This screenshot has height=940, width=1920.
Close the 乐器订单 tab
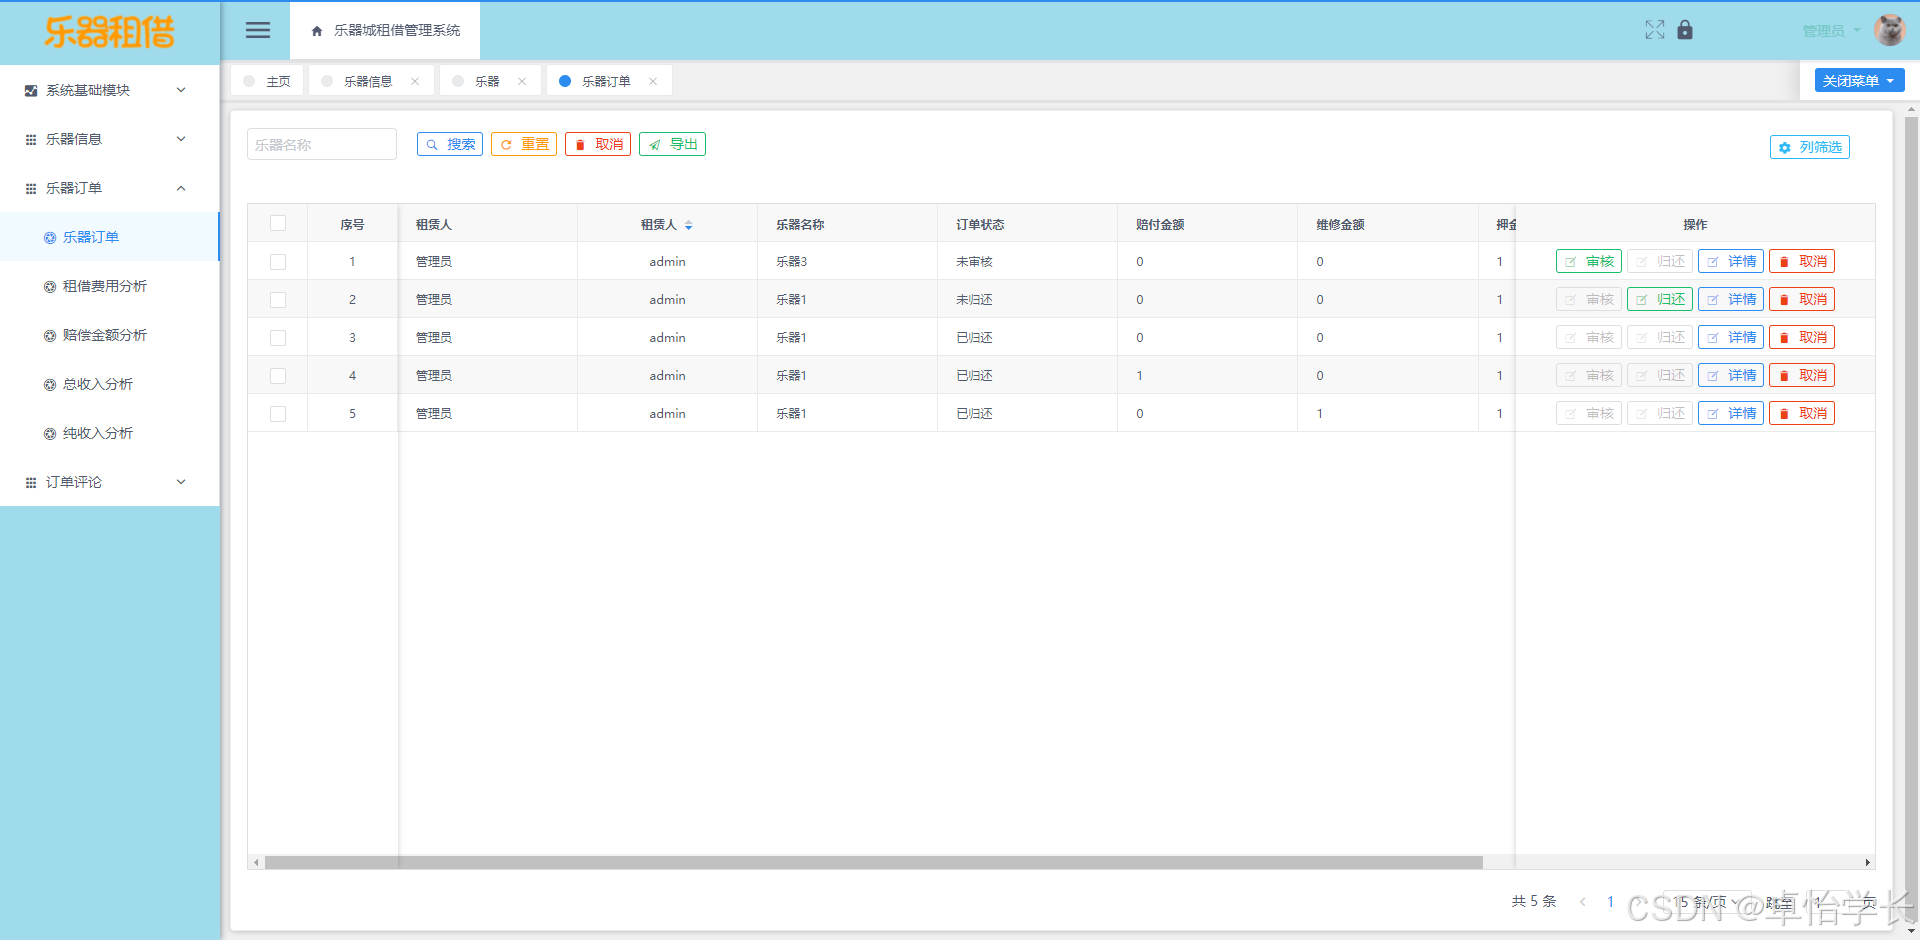[x=653, y=81]
